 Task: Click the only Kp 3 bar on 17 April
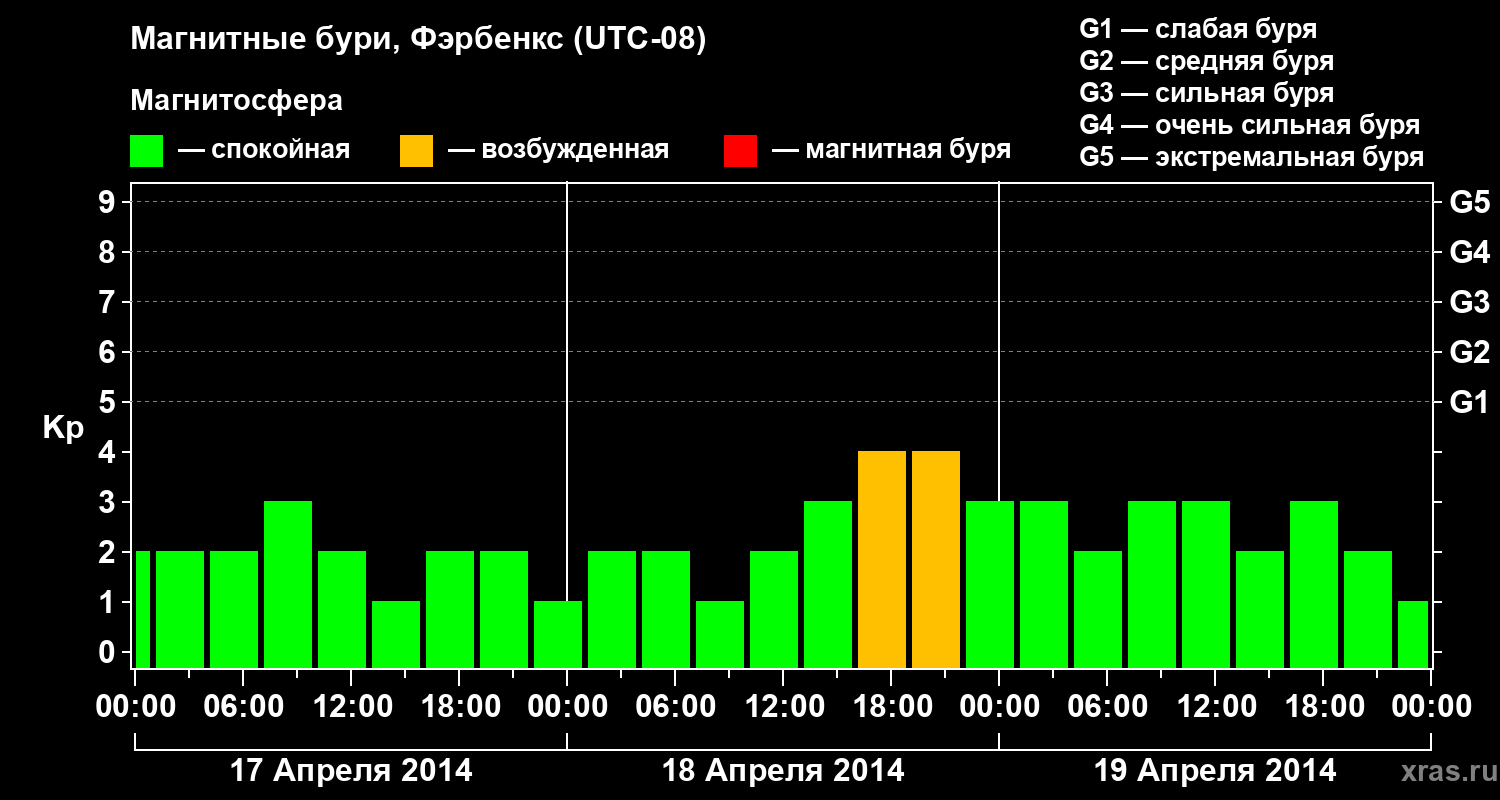[288, 584]
